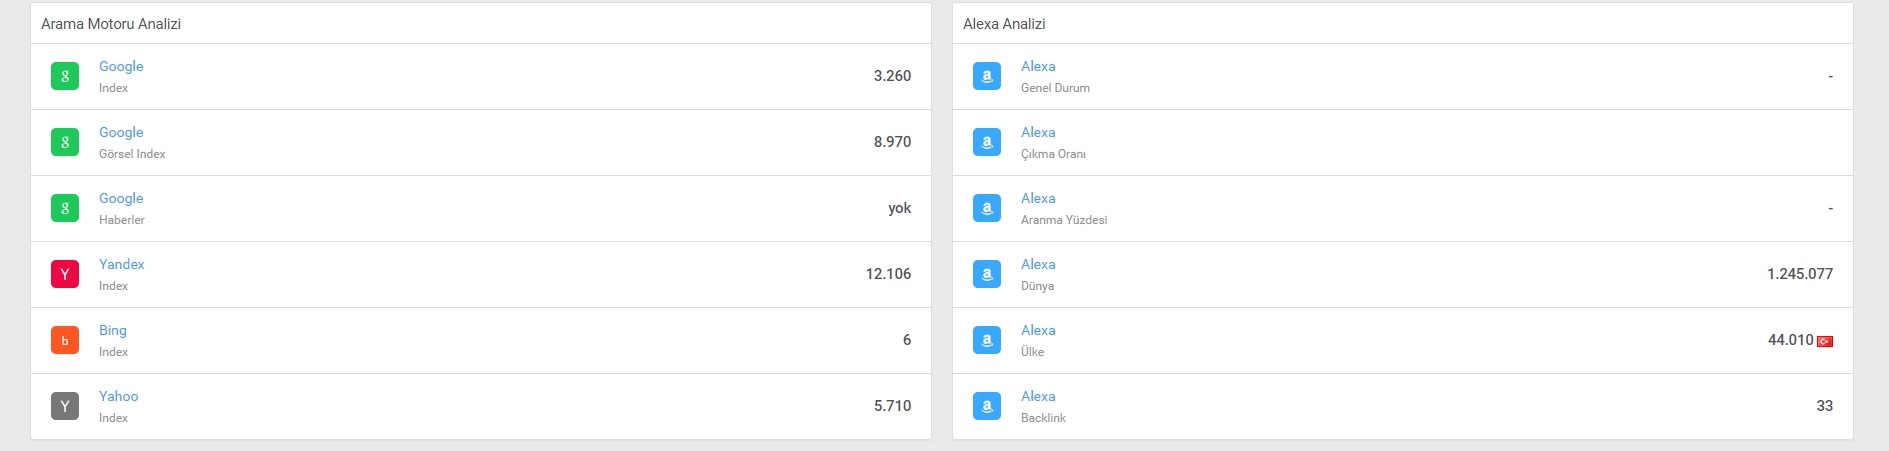Open the Yahoo link

119,396
